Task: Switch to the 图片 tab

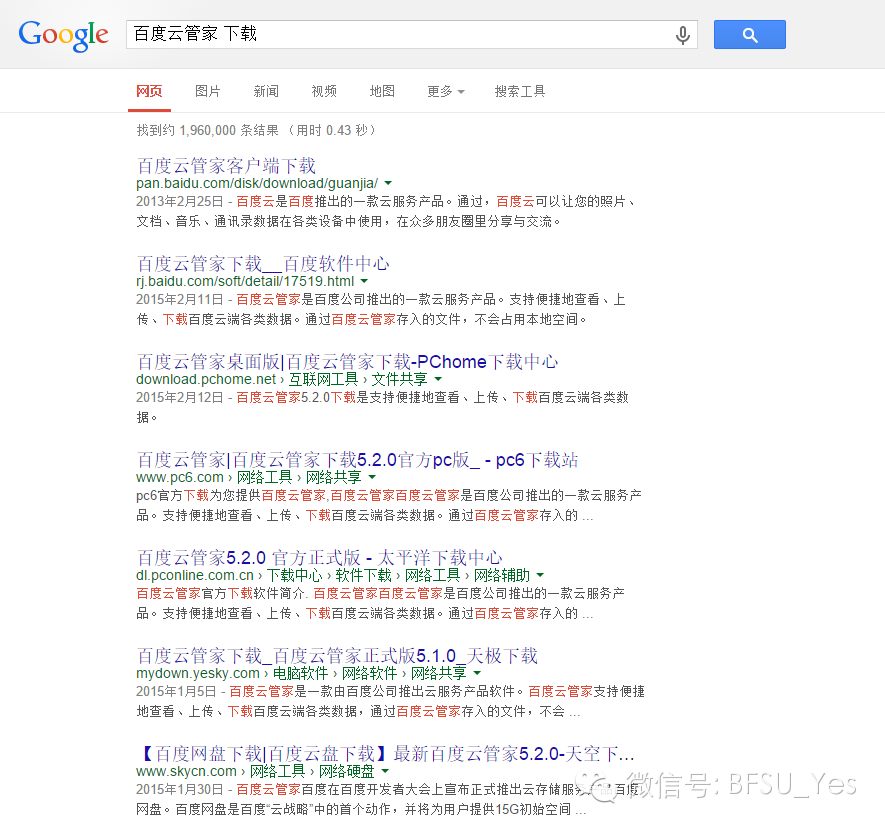Action: click(208, 91)
